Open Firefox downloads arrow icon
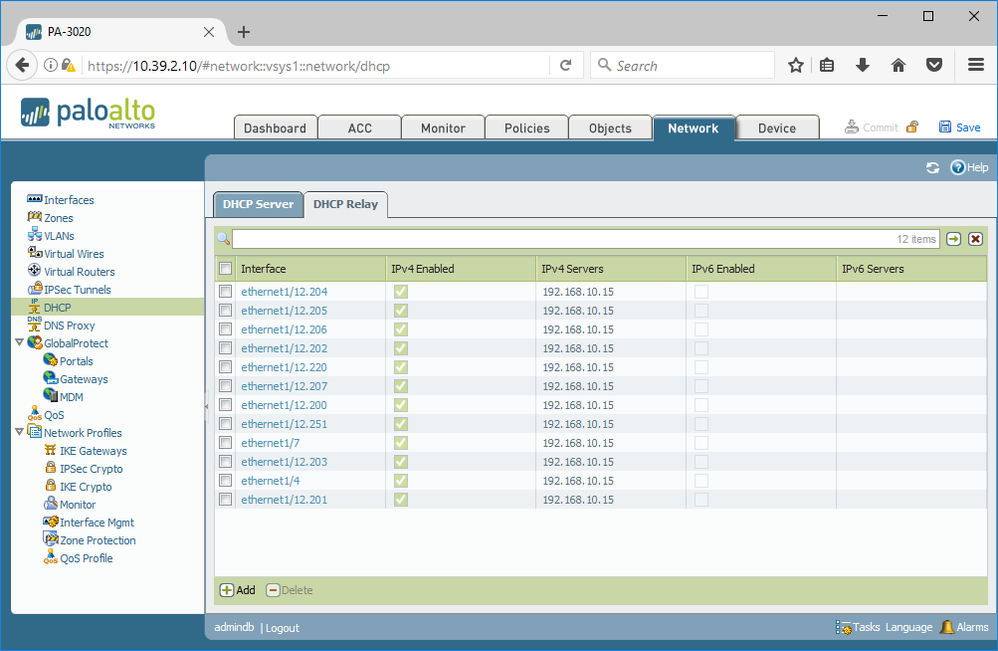Image resolution: width=998 pixels, height=651 pixels. tap(862, 65)
